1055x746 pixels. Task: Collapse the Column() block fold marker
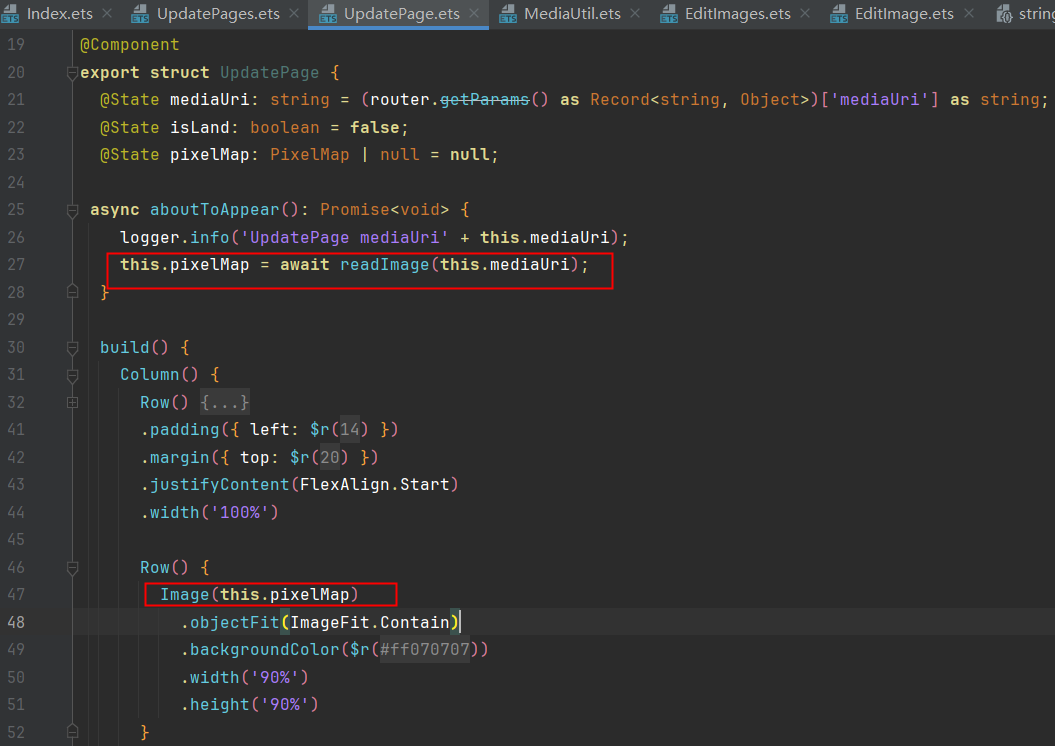click(72, 375)
